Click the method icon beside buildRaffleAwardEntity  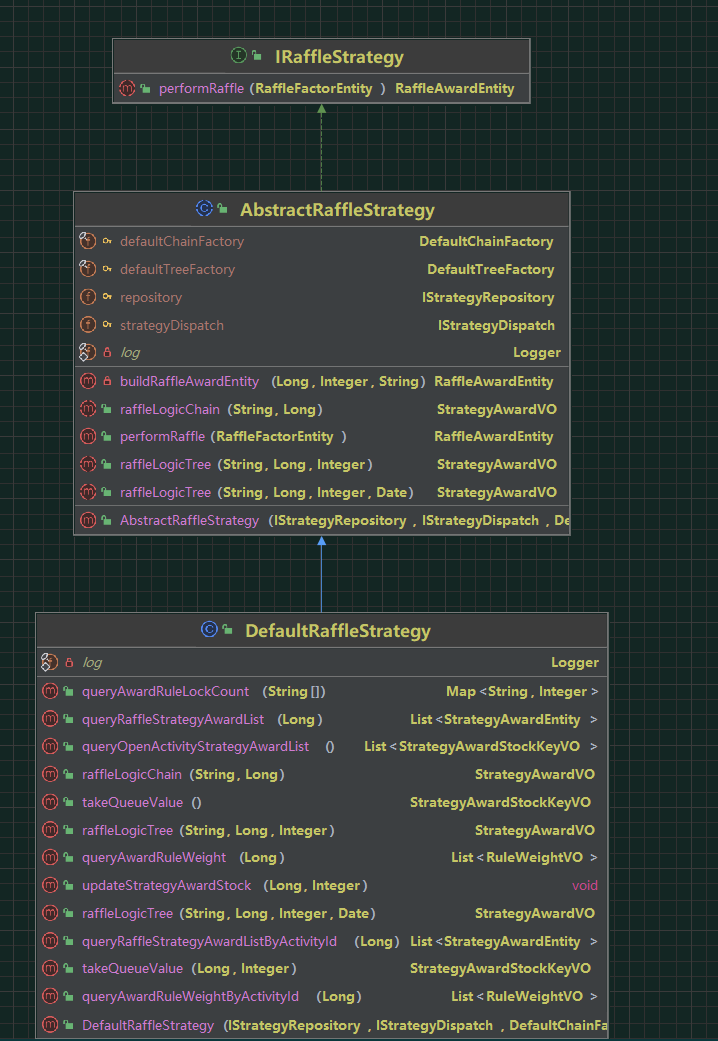coord(88,381)
